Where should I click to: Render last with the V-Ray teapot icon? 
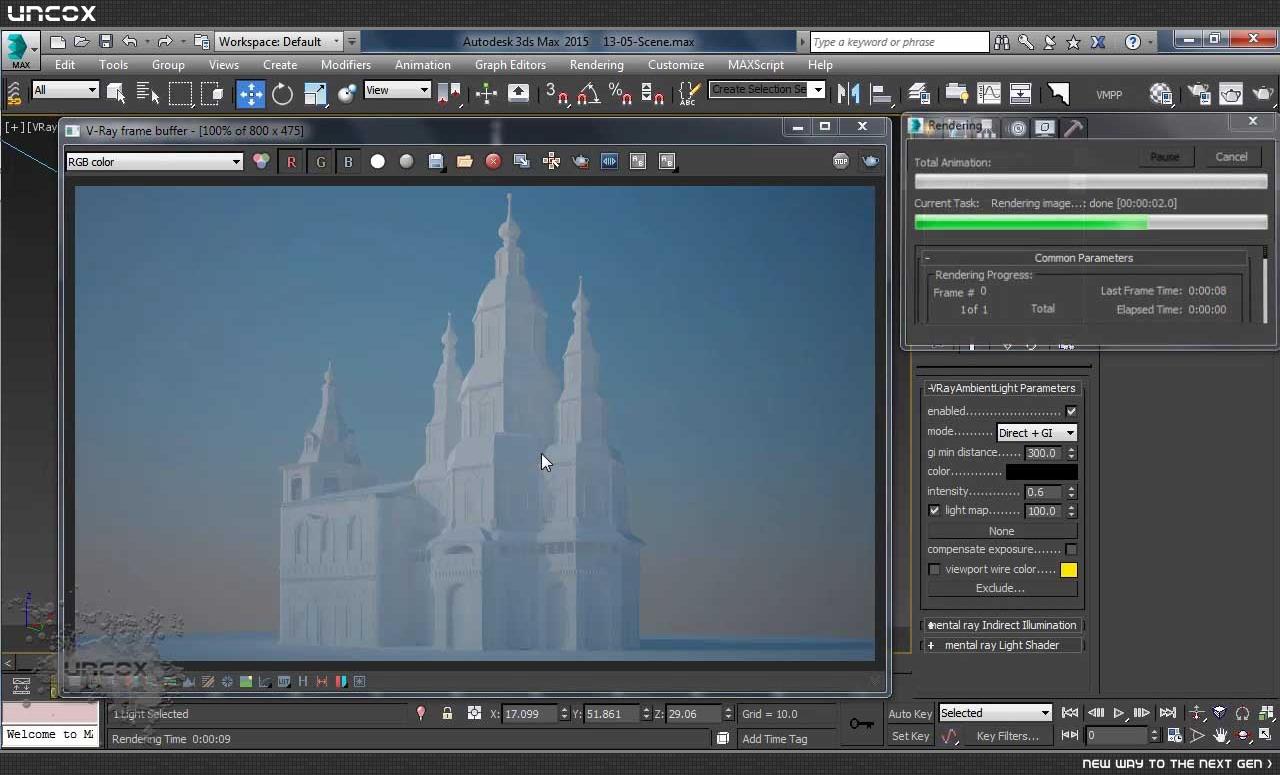pos(871,161)
